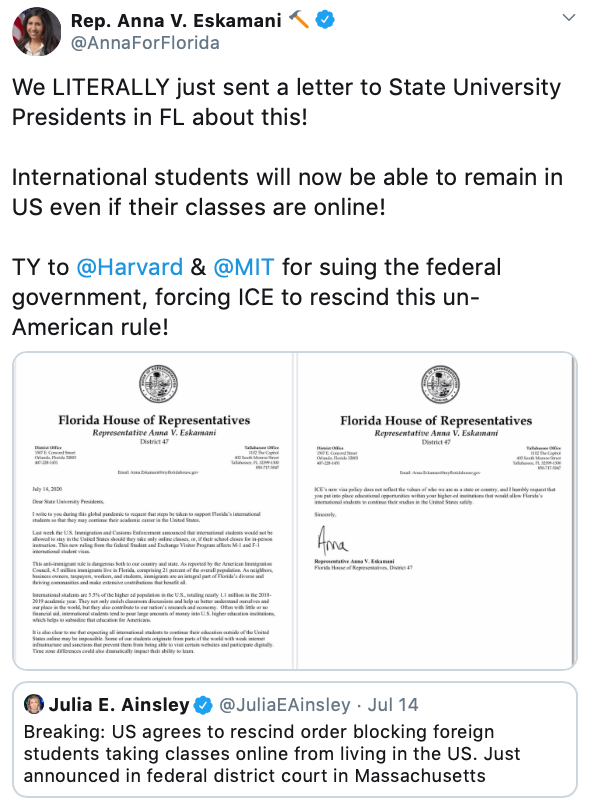Open Anna V. Eskamani's profile picture

click(36, 31)
